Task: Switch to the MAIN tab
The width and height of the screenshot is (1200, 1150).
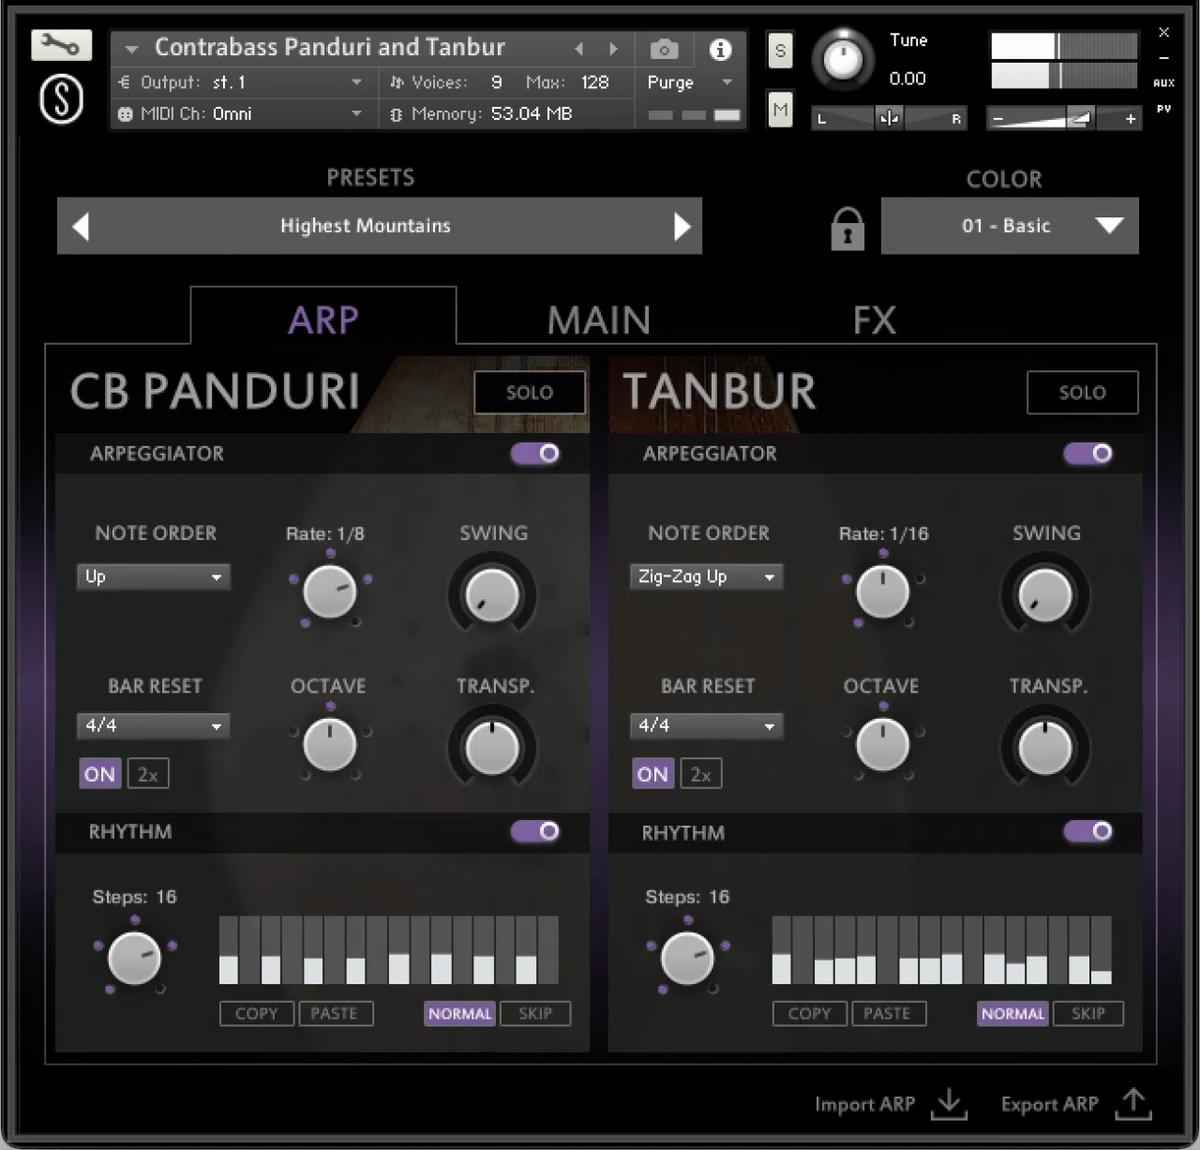Action: point(598,318)
